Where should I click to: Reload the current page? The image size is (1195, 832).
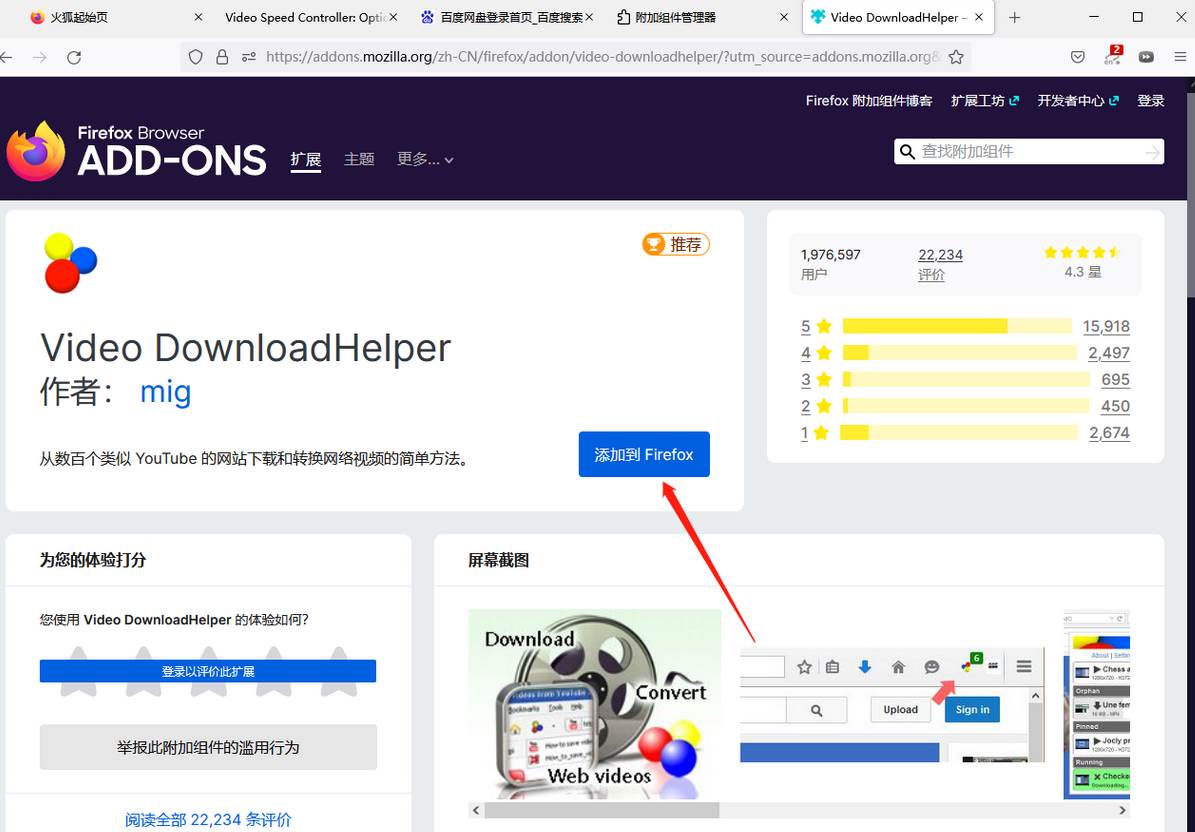click(x=74, y=57)
